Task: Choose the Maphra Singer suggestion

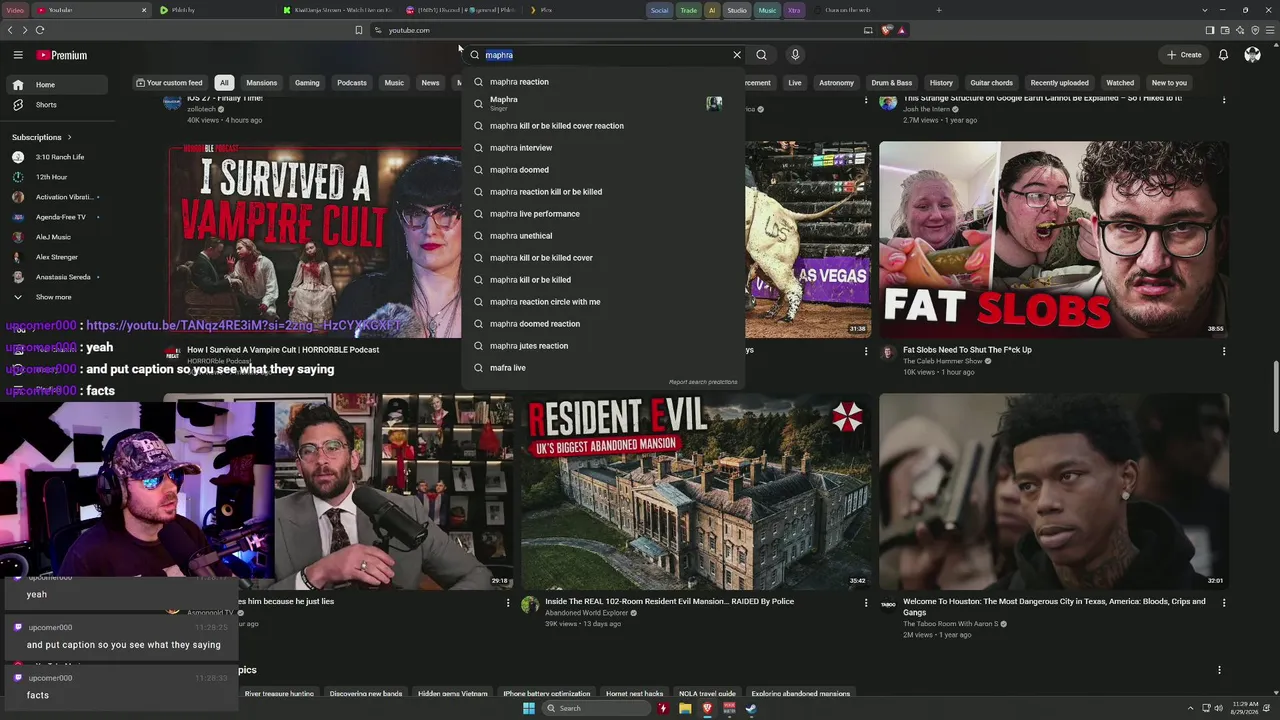Action: pos(603,103)
